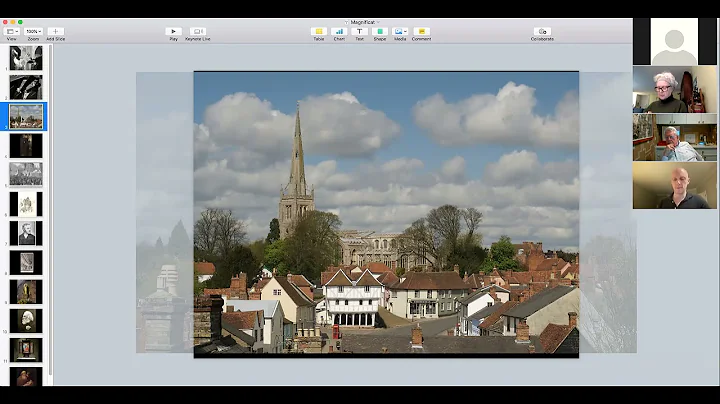This screenshot has height=404, width=720.
Task: Click the Collaborate icon in the toolbar
Action: pos(542,32)
